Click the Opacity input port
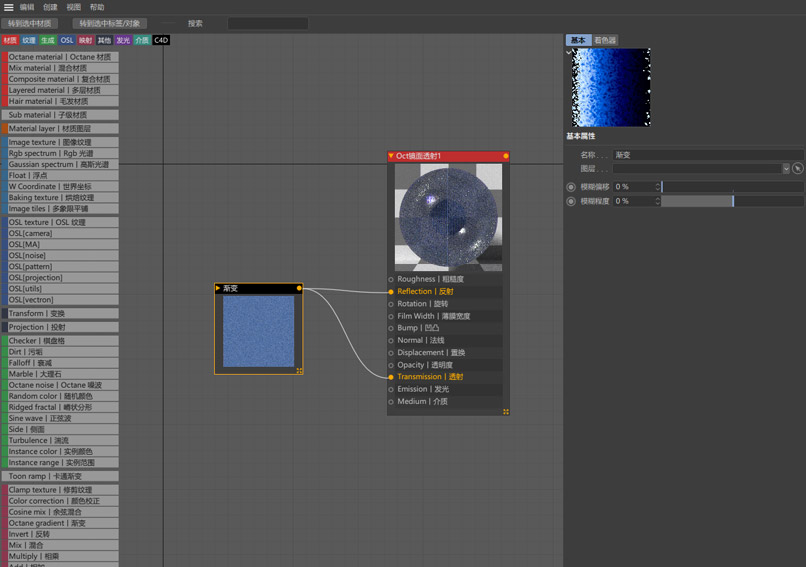The height and width of the screenshot is (567, 806). (x=391, y=365)
